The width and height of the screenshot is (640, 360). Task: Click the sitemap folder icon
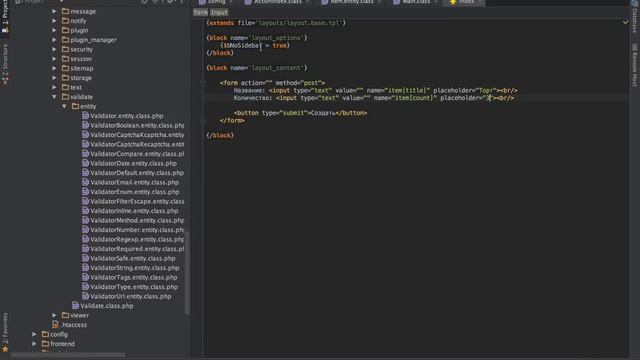[65, 68]
